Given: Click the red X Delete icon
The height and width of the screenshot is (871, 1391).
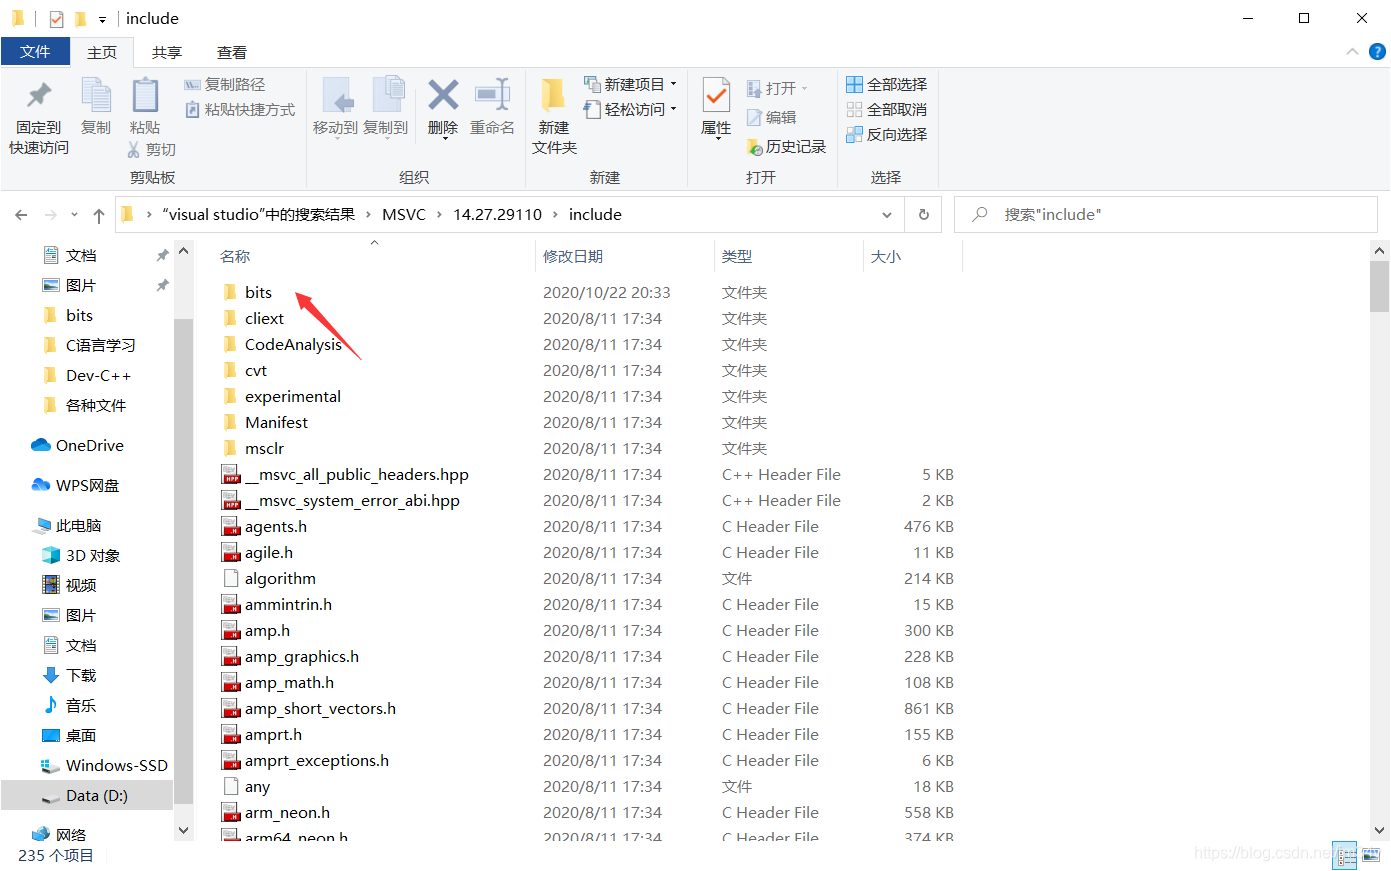Looking at the screenshot, I should 443,96.
